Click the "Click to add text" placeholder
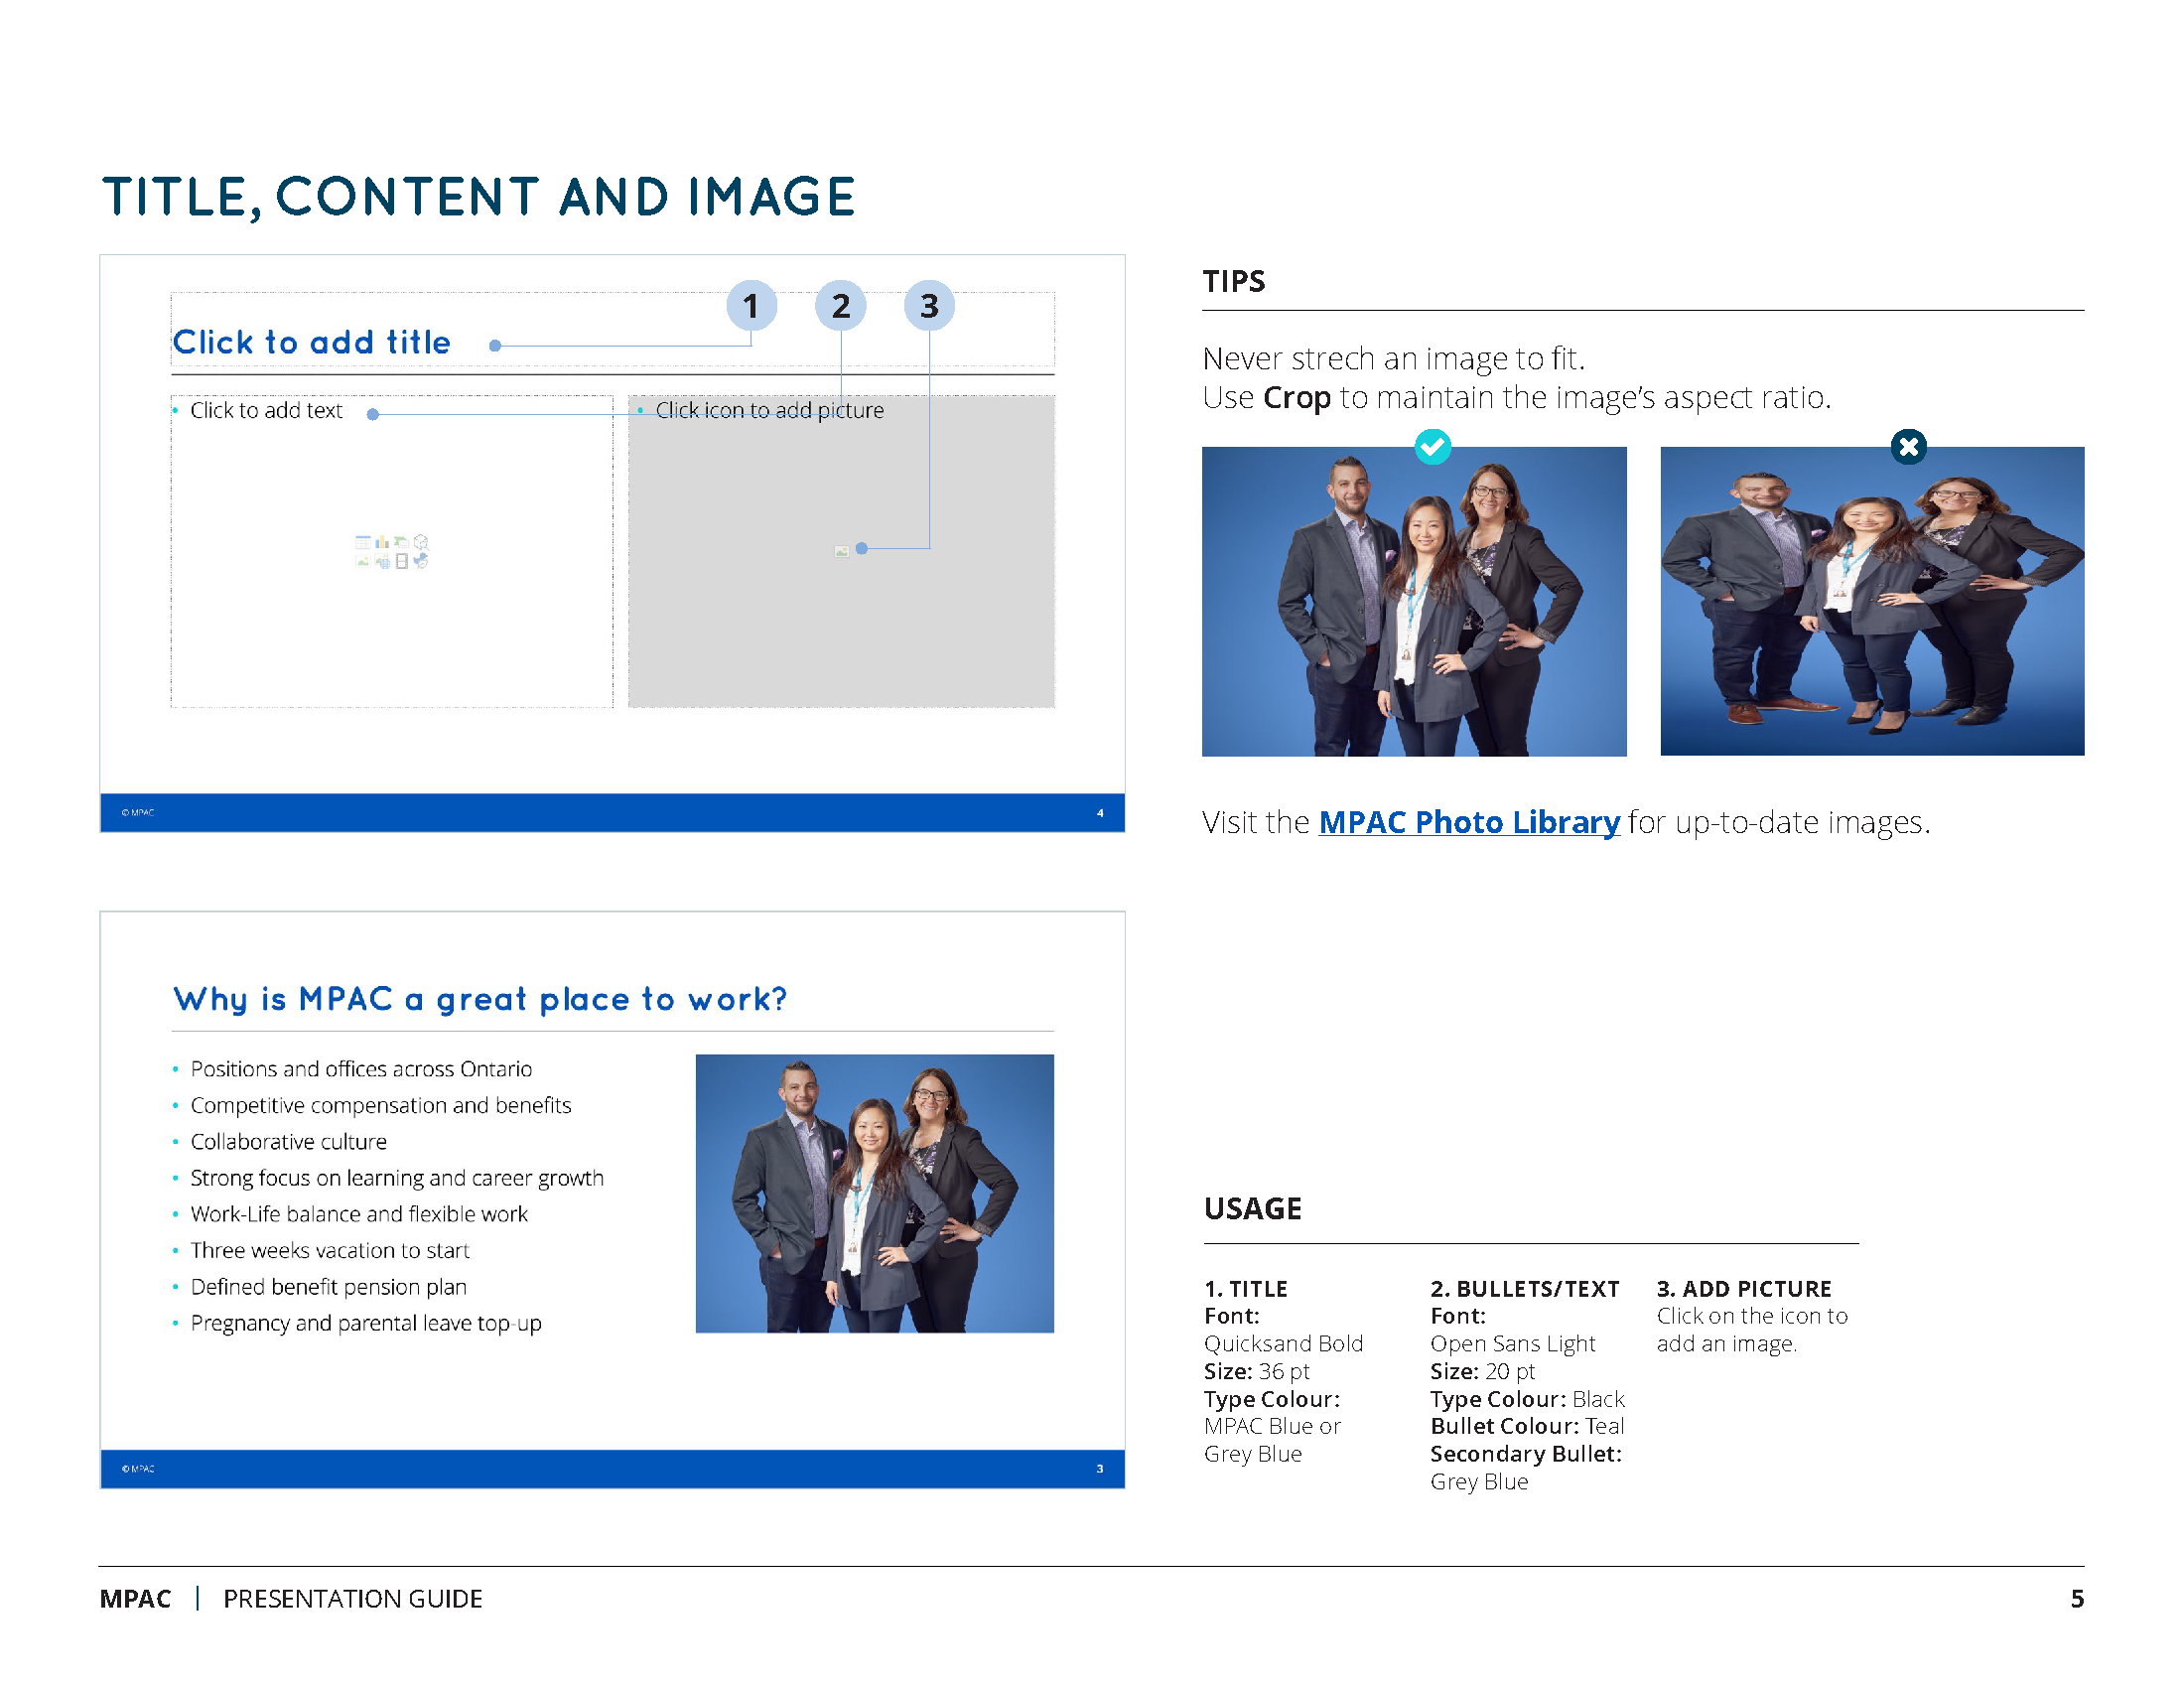2184x1688 pixels. point(266,411)
